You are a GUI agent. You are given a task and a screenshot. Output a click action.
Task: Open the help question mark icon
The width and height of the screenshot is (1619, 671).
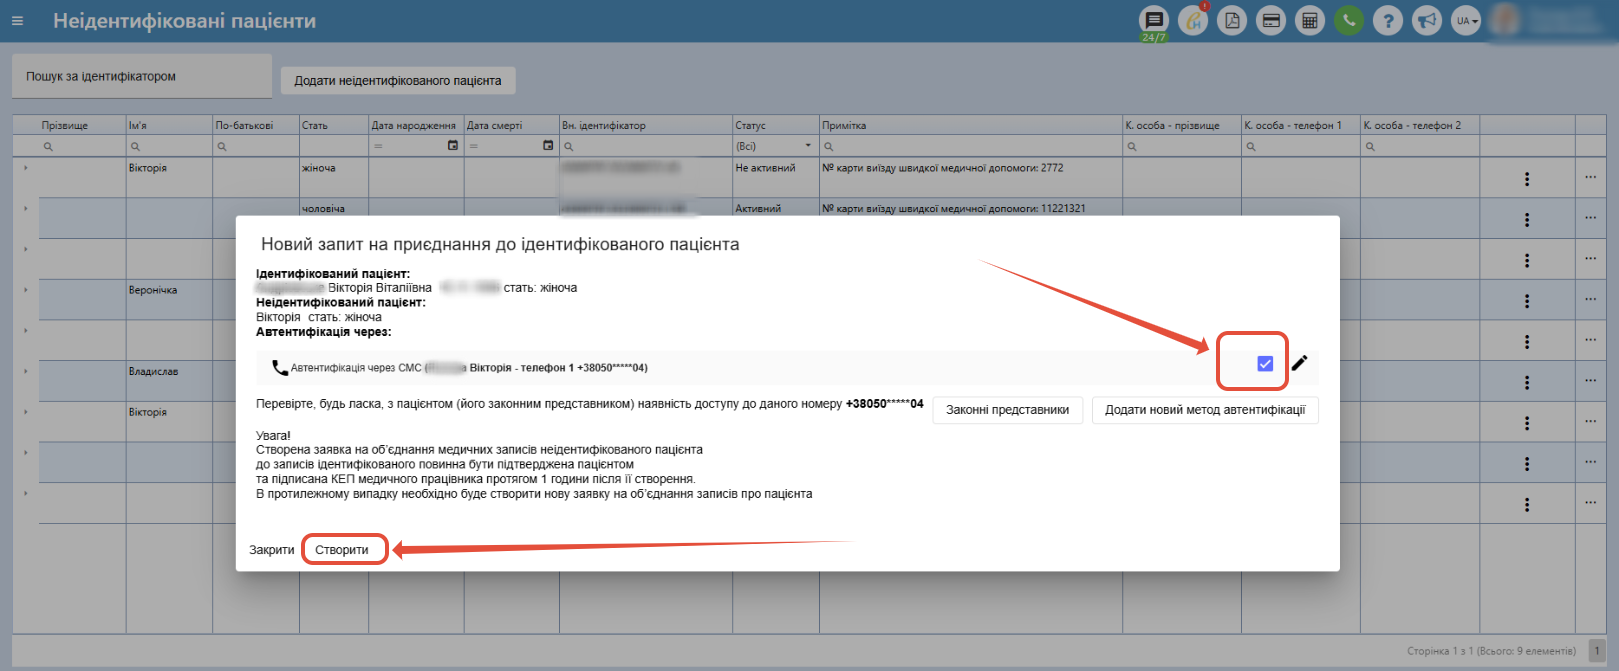1388,20
